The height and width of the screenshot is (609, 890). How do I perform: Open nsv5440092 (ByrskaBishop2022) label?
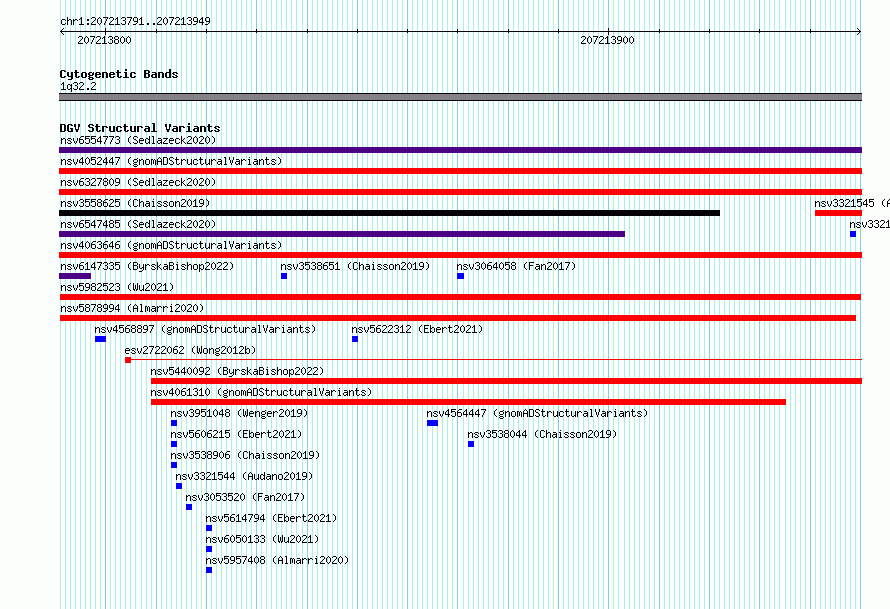(x=237, y=371)
